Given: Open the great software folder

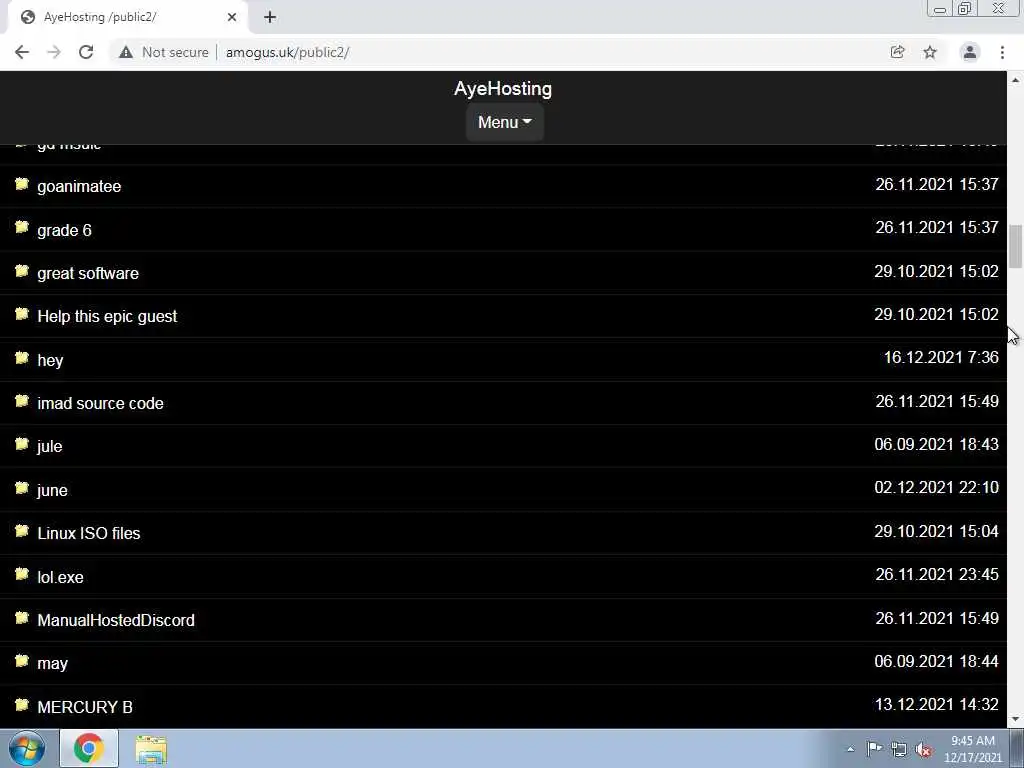Looking at the screenshot, I should [x=88, y=273].
